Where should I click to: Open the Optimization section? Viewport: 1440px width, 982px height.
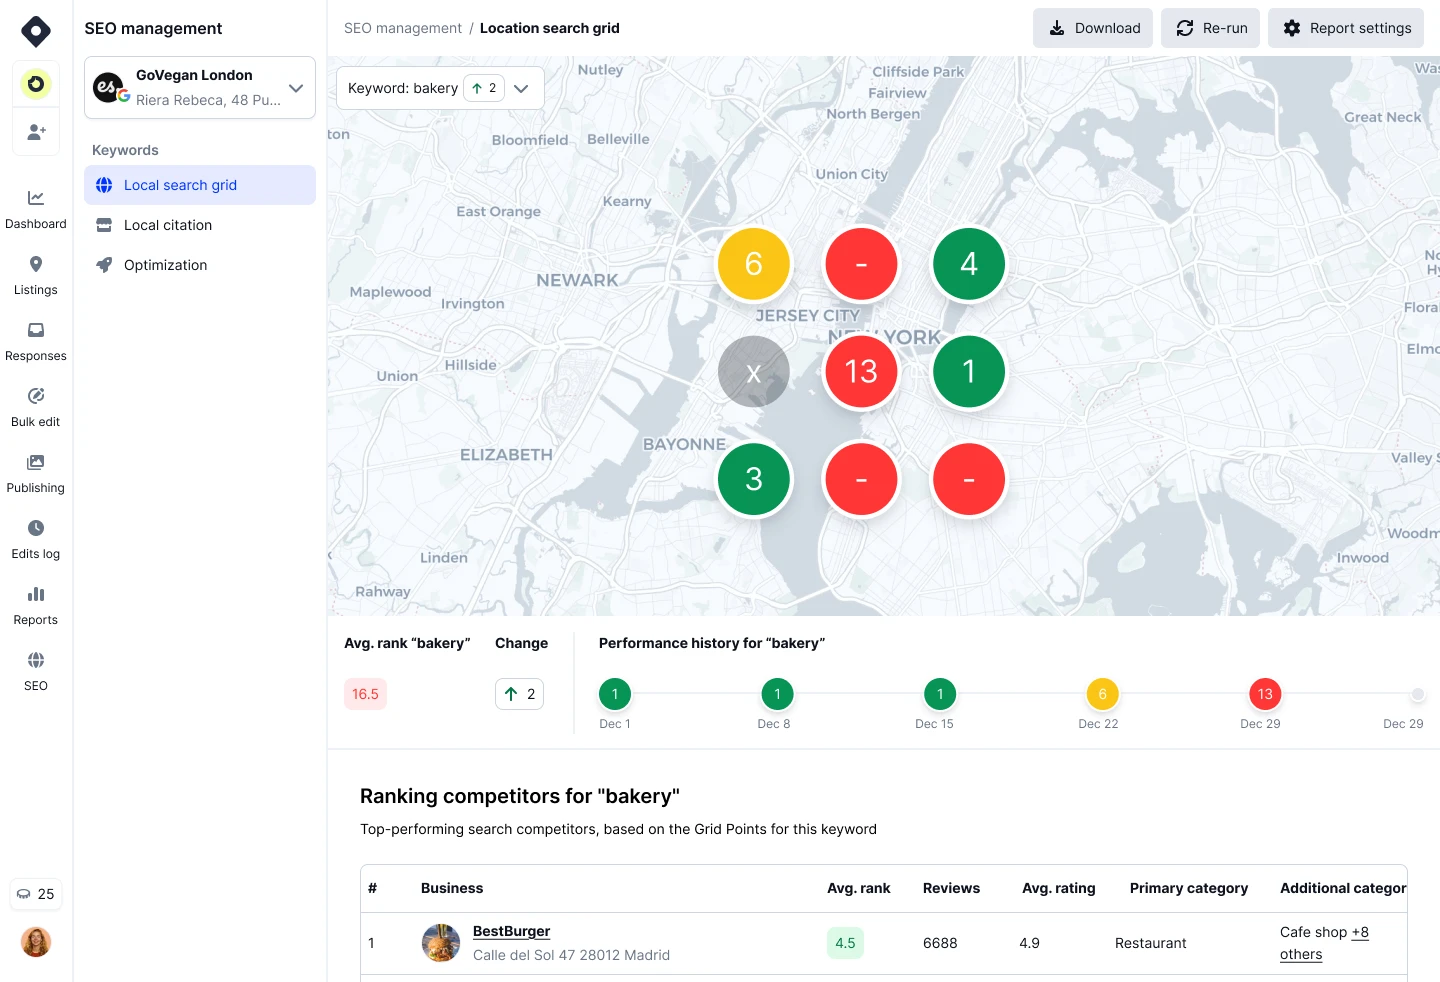(x=165, y=265)
